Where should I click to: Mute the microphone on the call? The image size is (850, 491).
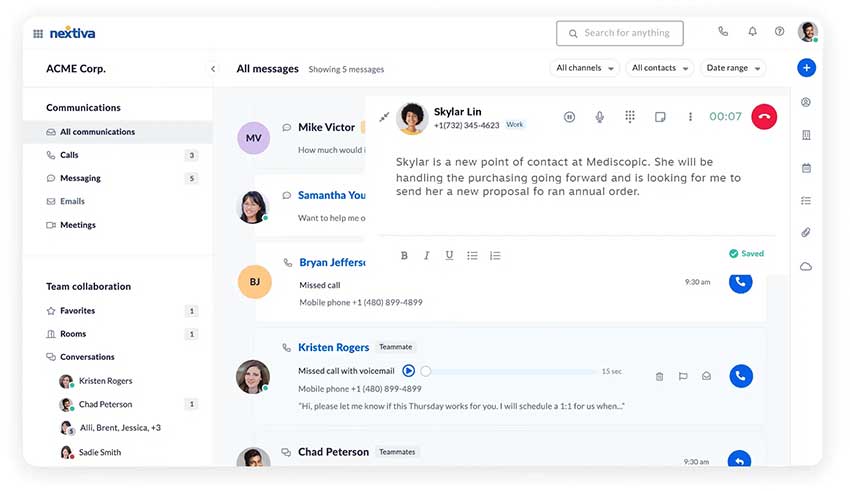[x=600, y=117]
